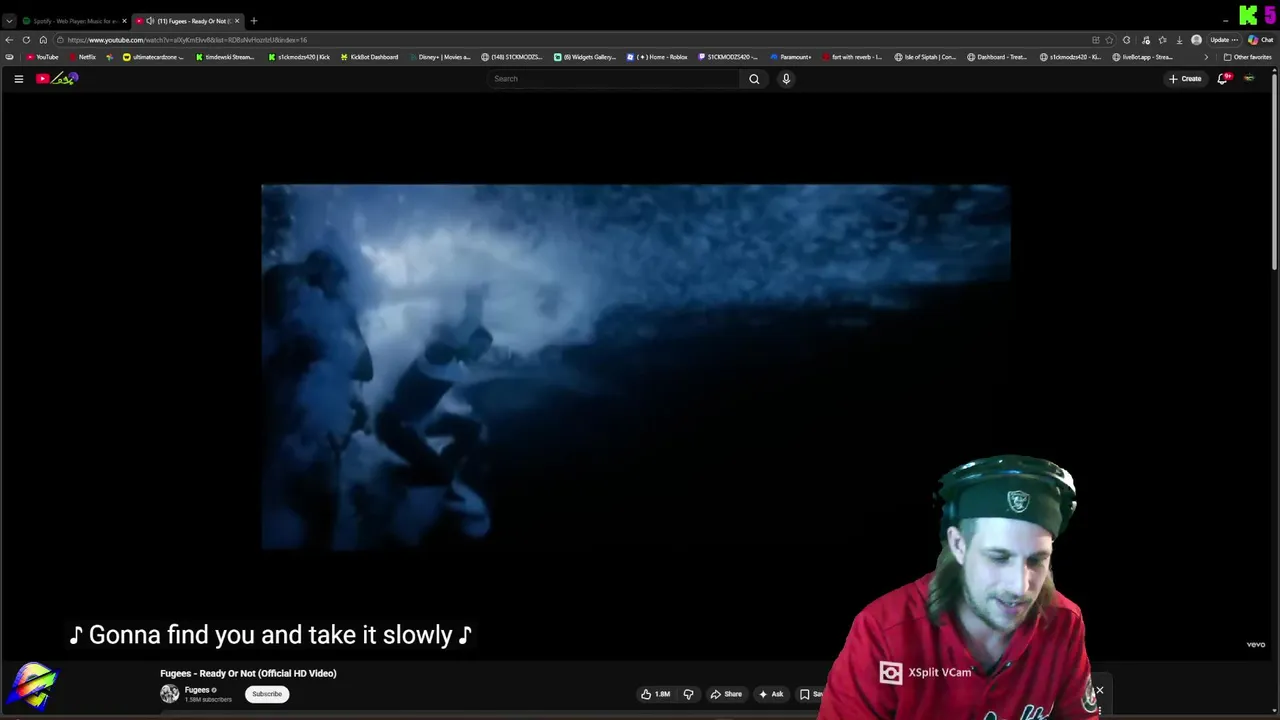Mute the tab via the speaker icon
Image resolution: width=1280 pixels, height=720 pixels.
pos(150,21)
